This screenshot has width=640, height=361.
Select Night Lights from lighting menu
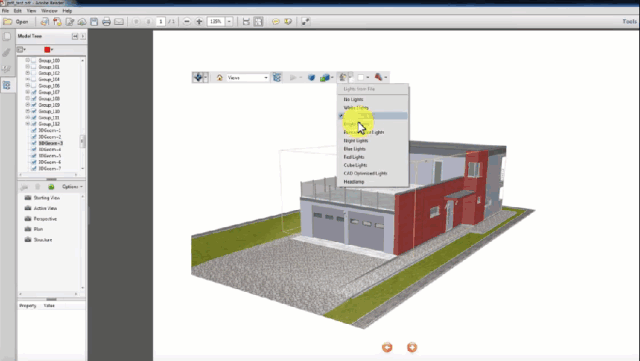pos(356,140)
